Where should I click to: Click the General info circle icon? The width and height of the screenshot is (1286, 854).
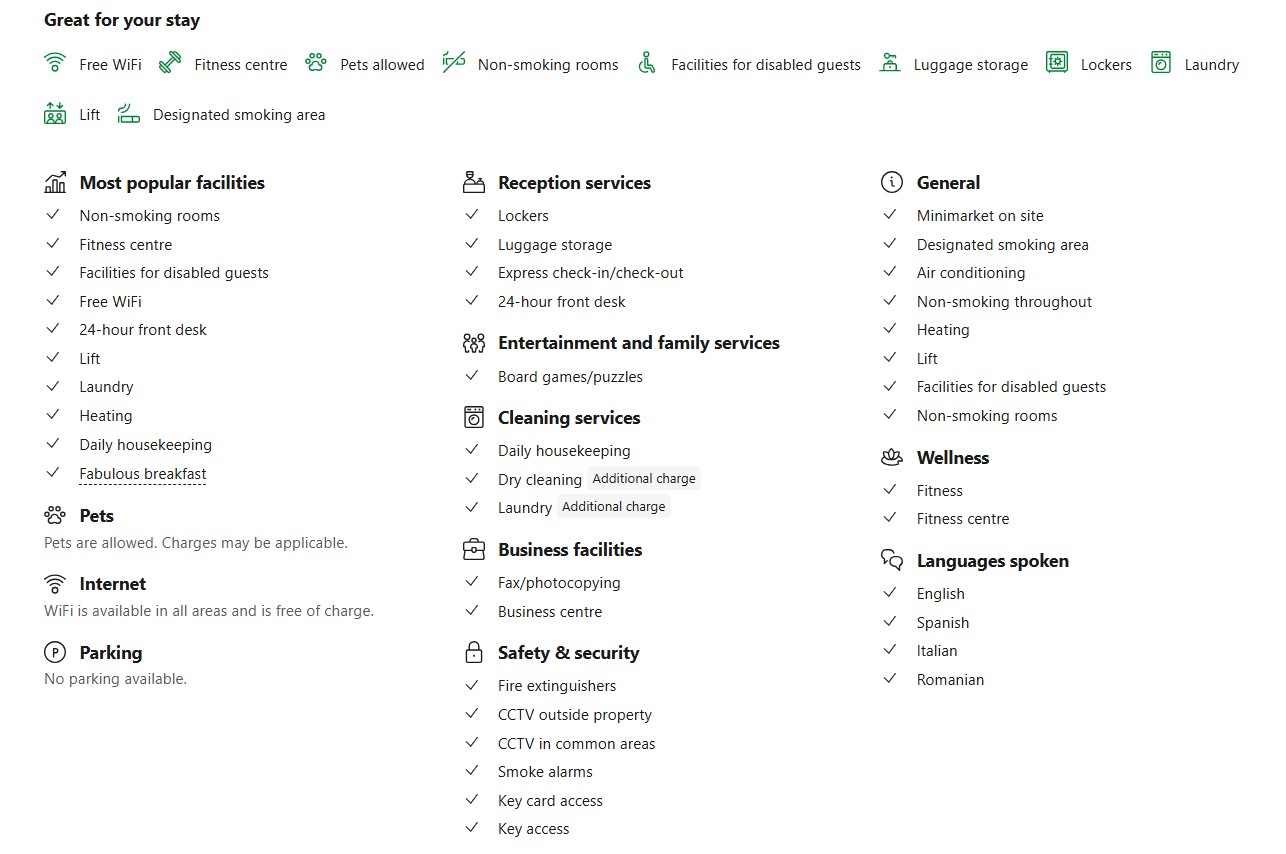[891, 182]
